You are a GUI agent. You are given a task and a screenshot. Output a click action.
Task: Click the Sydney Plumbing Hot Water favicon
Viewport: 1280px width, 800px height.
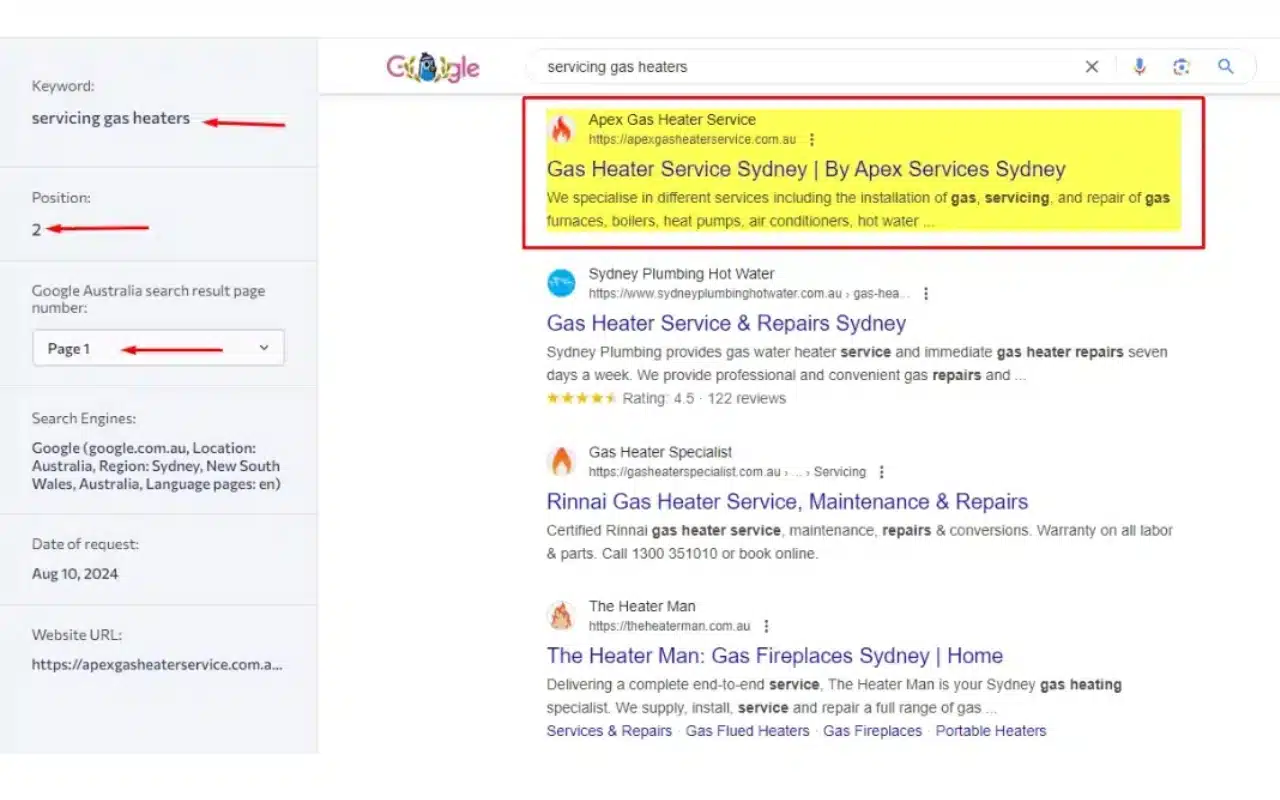(561, 283)
